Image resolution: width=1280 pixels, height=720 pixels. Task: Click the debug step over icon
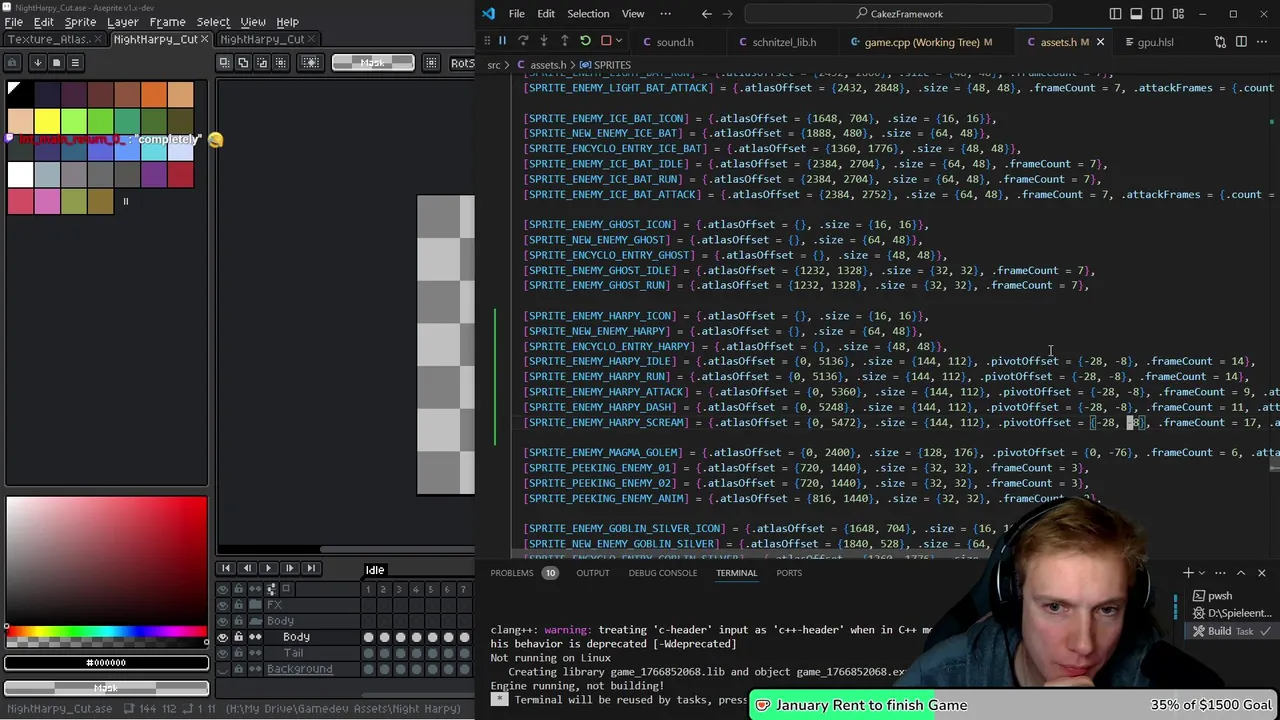tap(523, 41)
